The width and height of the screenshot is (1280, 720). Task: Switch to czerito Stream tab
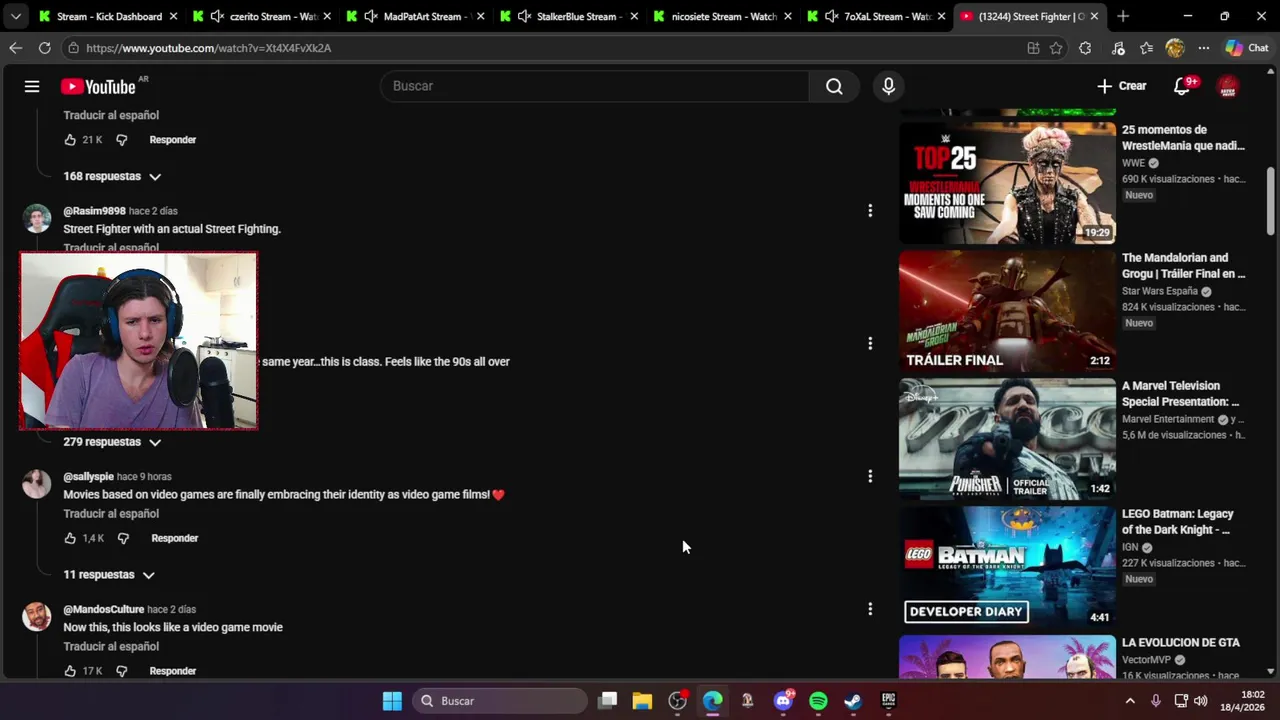[x=261, y=16]
